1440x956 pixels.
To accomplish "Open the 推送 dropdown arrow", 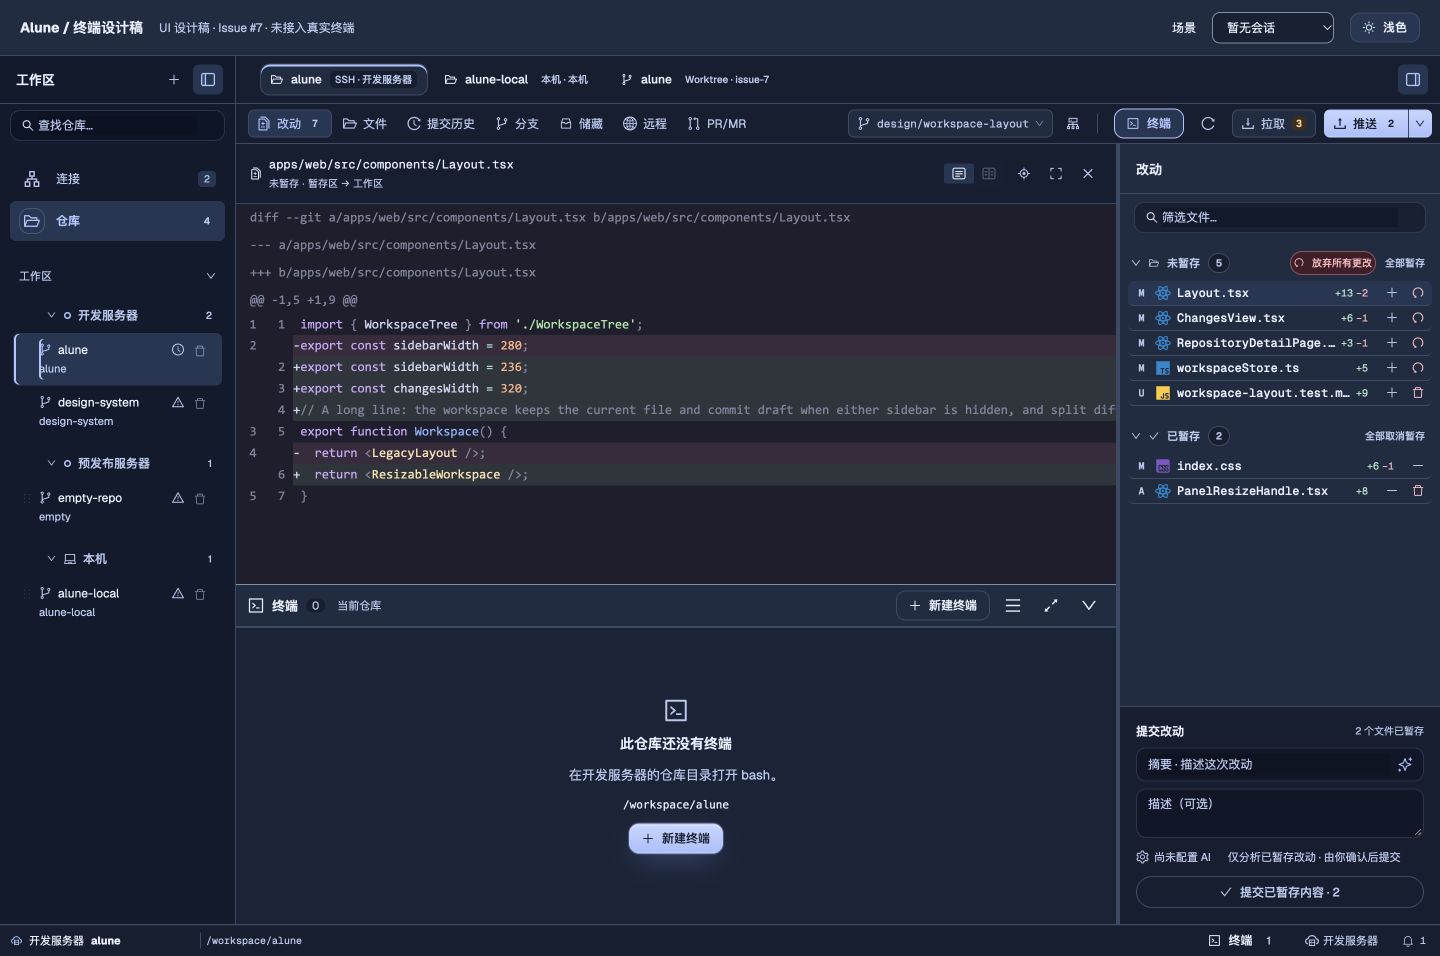I will click(1420, 123).
